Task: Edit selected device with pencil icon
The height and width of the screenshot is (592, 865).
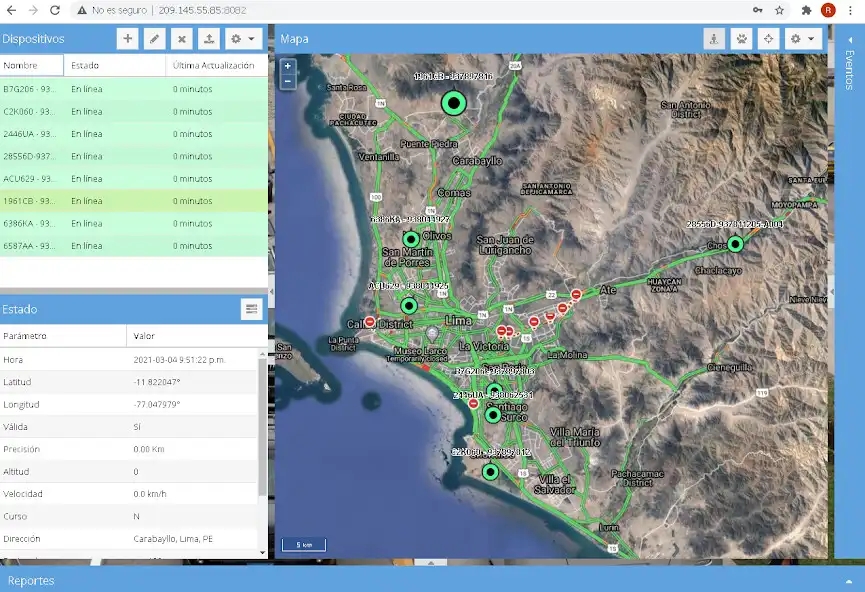Action: (x=154, y=39)
